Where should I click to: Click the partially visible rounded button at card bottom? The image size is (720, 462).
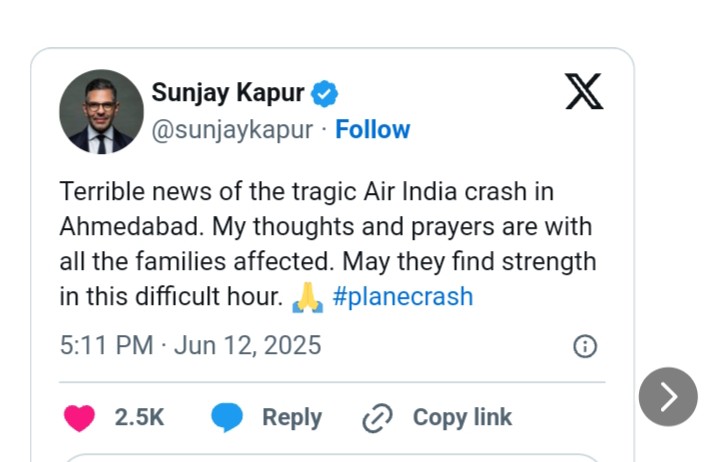(332, 458)
